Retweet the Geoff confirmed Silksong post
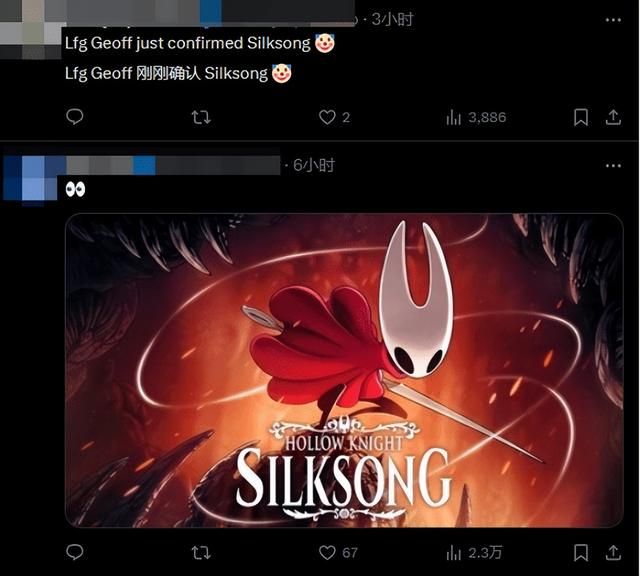This screenshot has width=640, height=576. tap(201, 118)
